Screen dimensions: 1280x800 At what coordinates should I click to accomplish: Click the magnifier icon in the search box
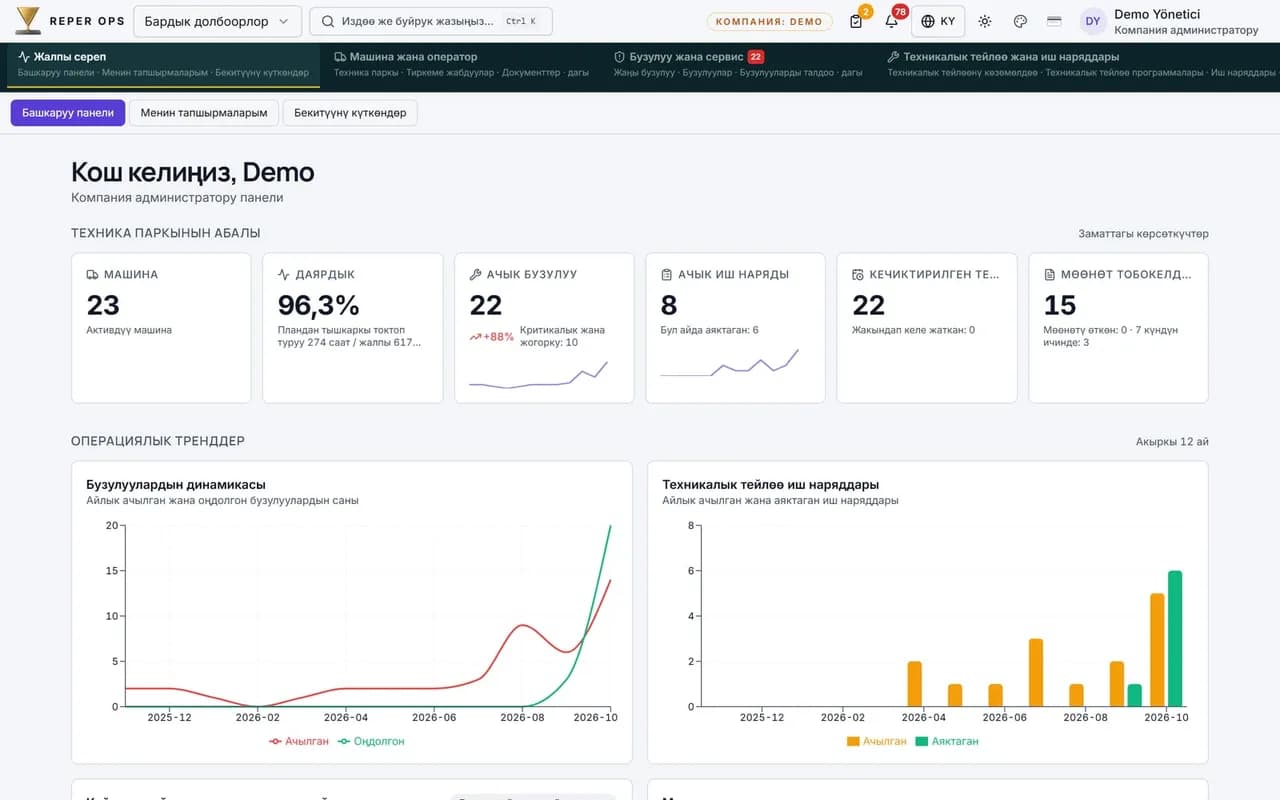328,21
